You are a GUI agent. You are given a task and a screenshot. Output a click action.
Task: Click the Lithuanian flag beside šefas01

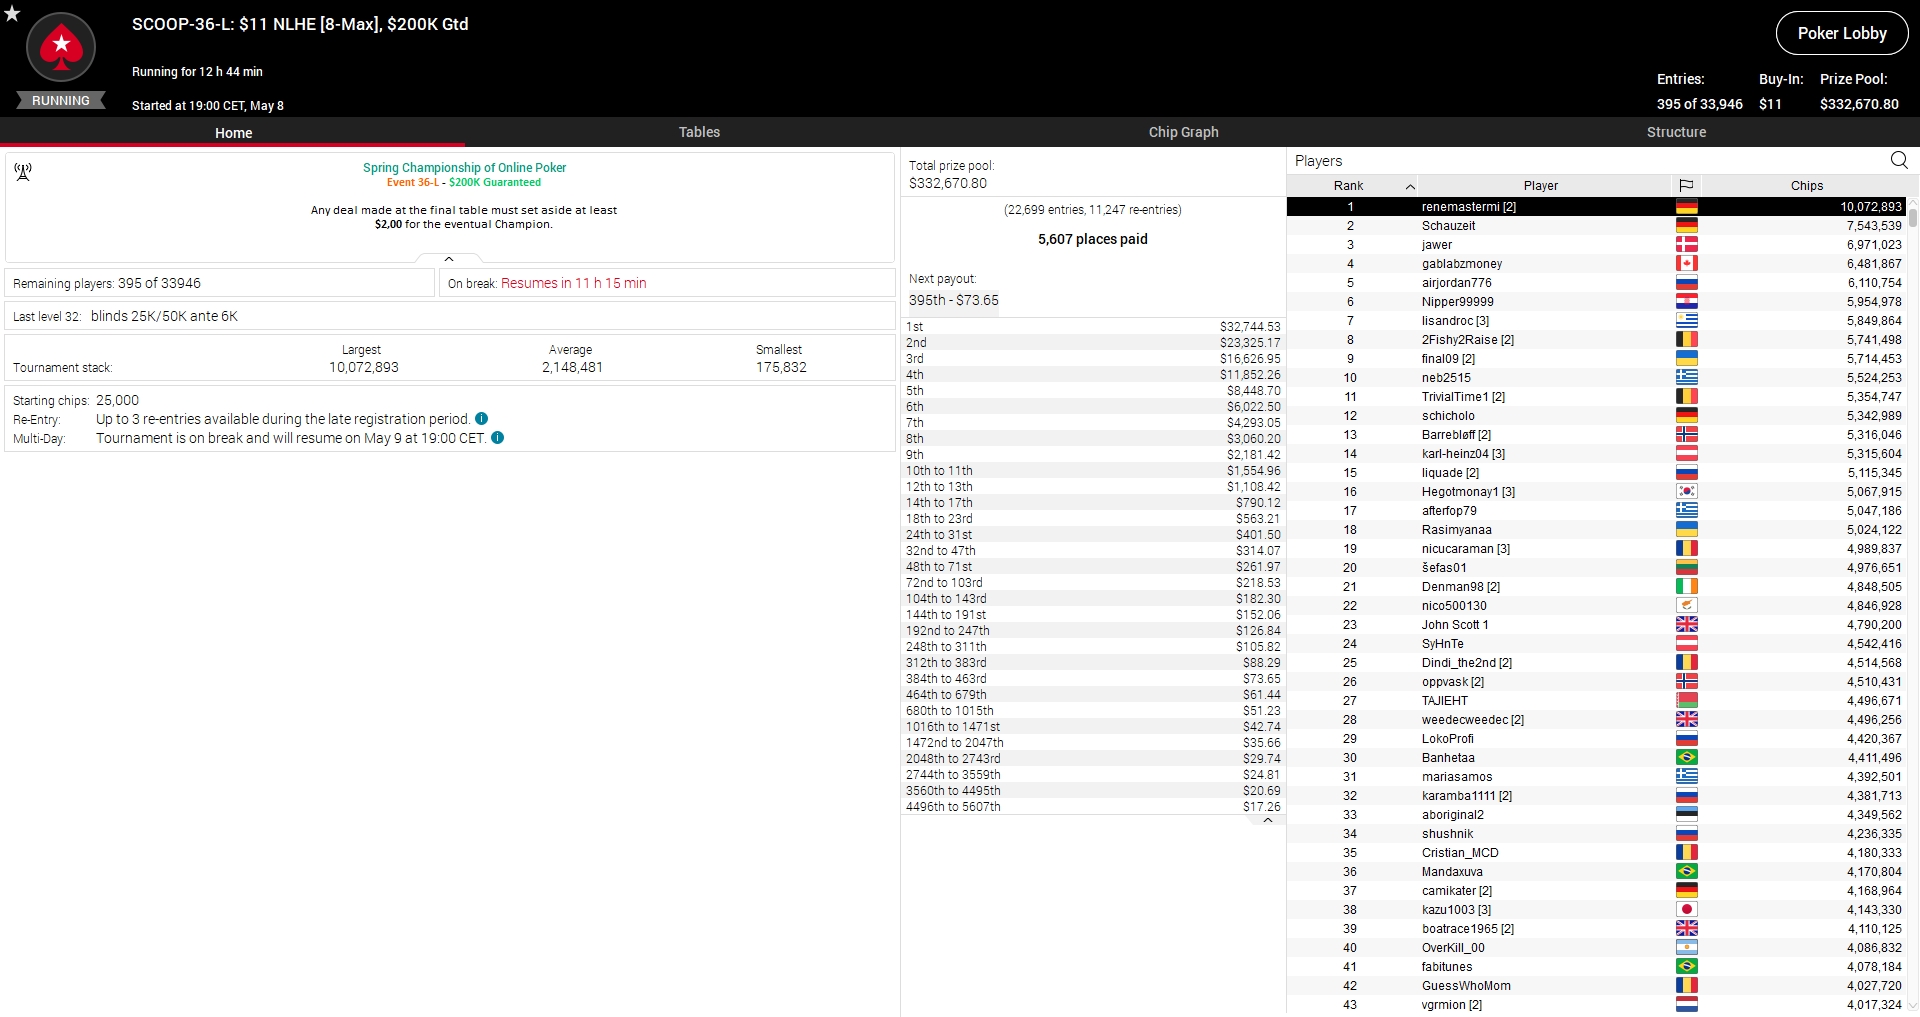tap(1686, 568)
